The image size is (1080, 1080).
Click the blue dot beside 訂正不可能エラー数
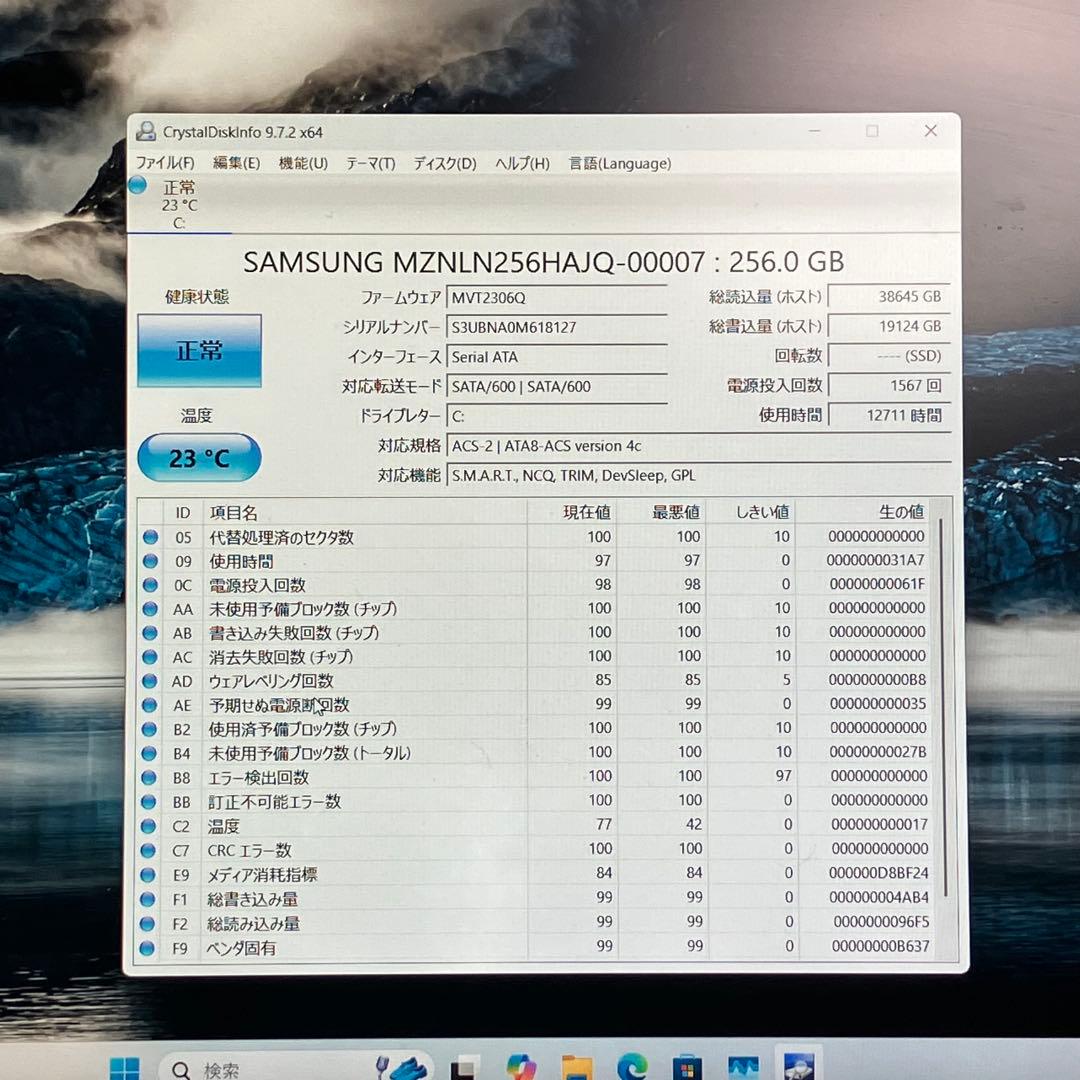coord(150,801)
